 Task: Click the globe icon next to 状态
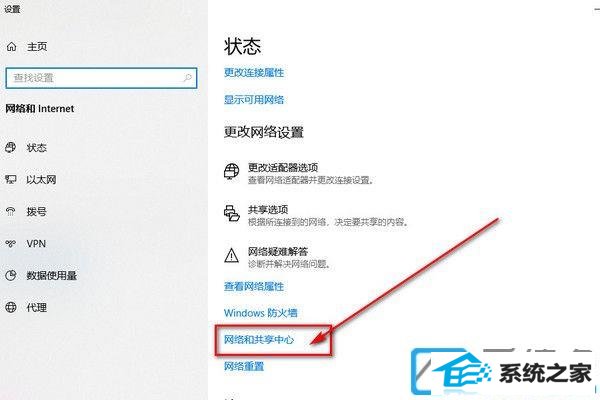11,147
